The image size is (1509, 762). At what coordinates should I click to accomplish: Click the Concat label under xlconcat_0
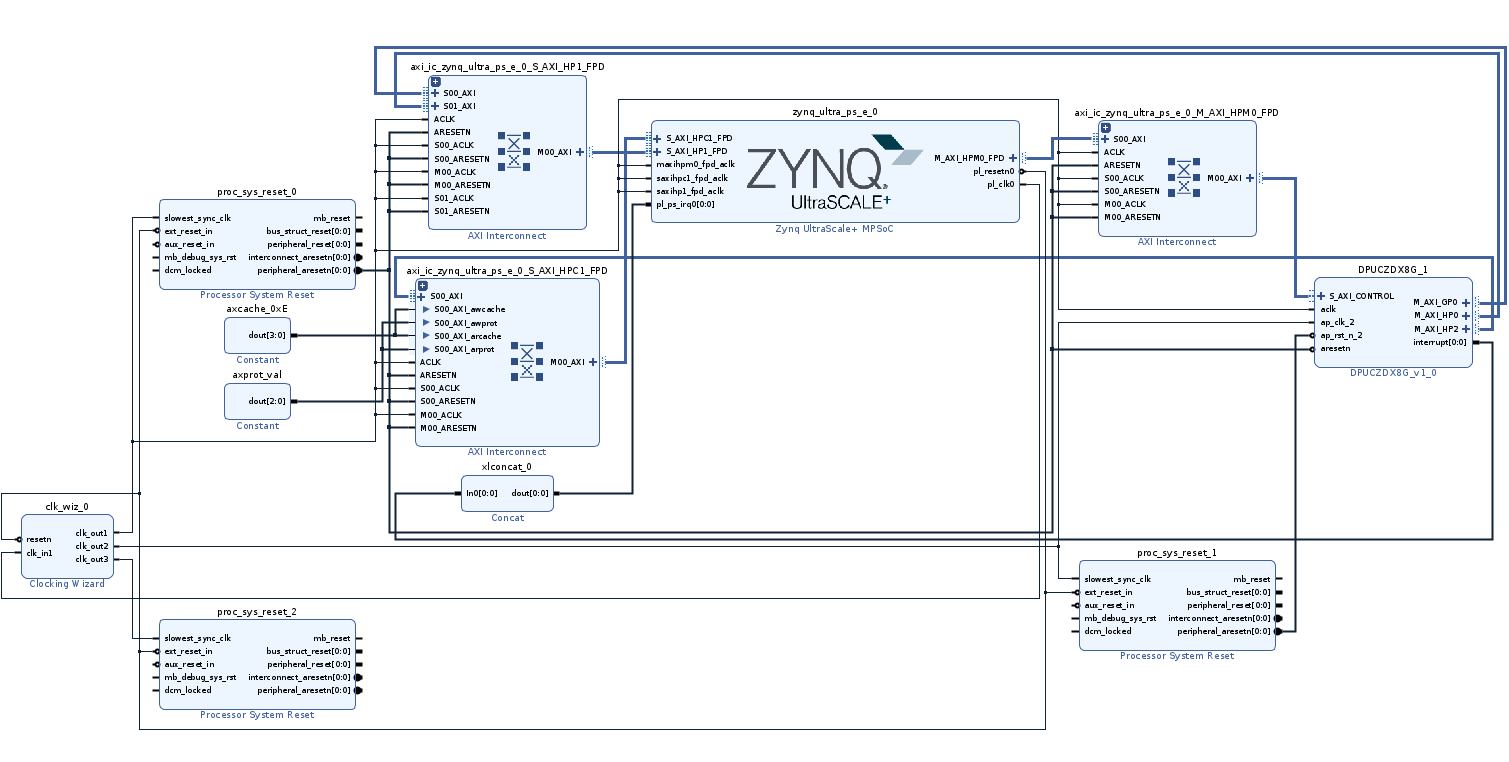click(507, 518)
